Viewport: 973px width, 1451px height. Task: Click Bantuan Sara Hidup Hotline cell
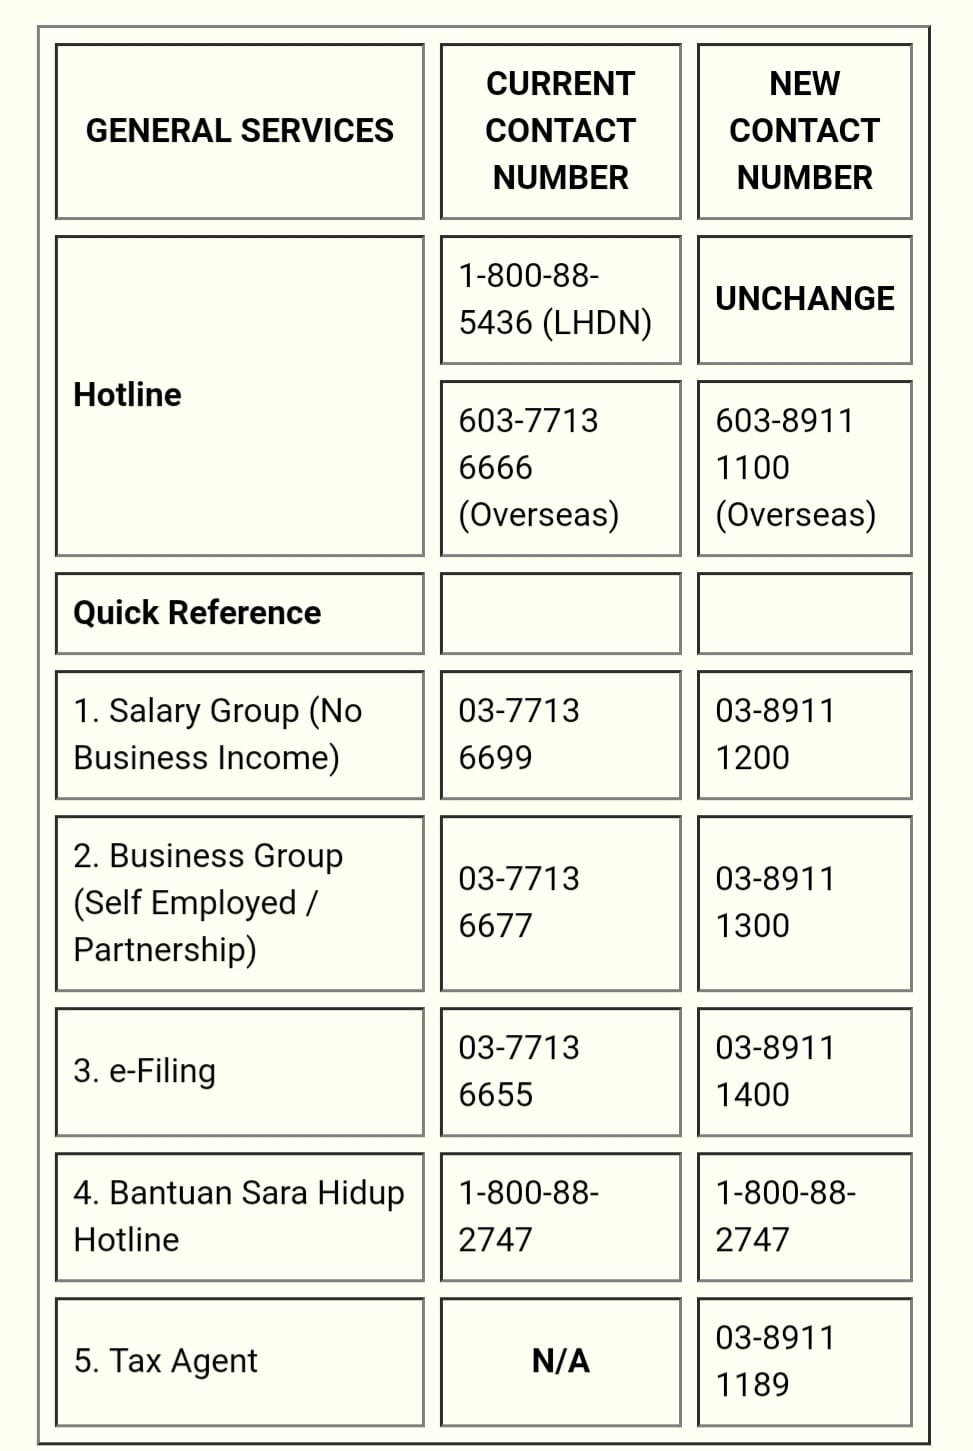click(x=240, y=1217)
